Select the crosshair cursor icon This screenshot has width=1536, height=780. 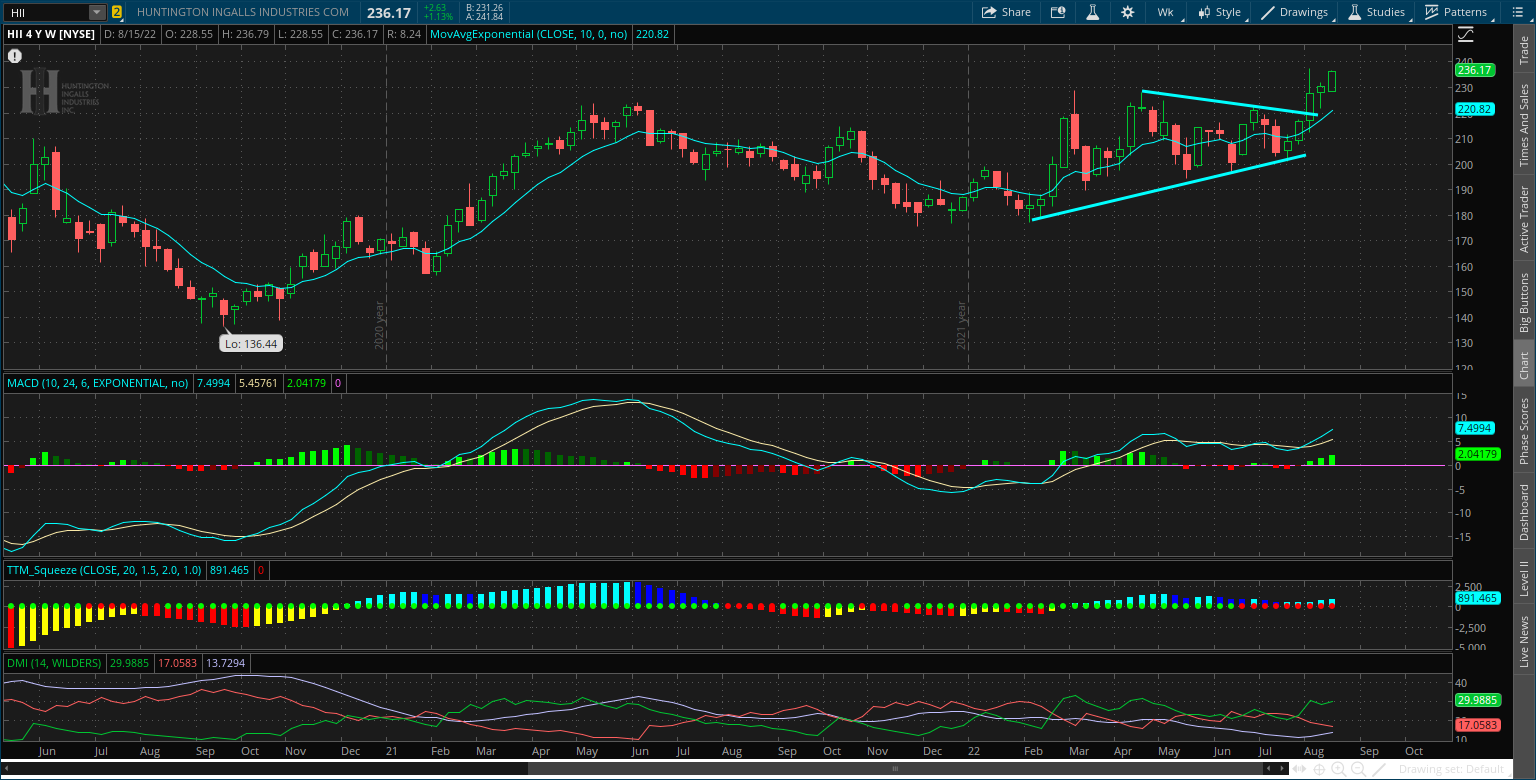(1320, 769)
